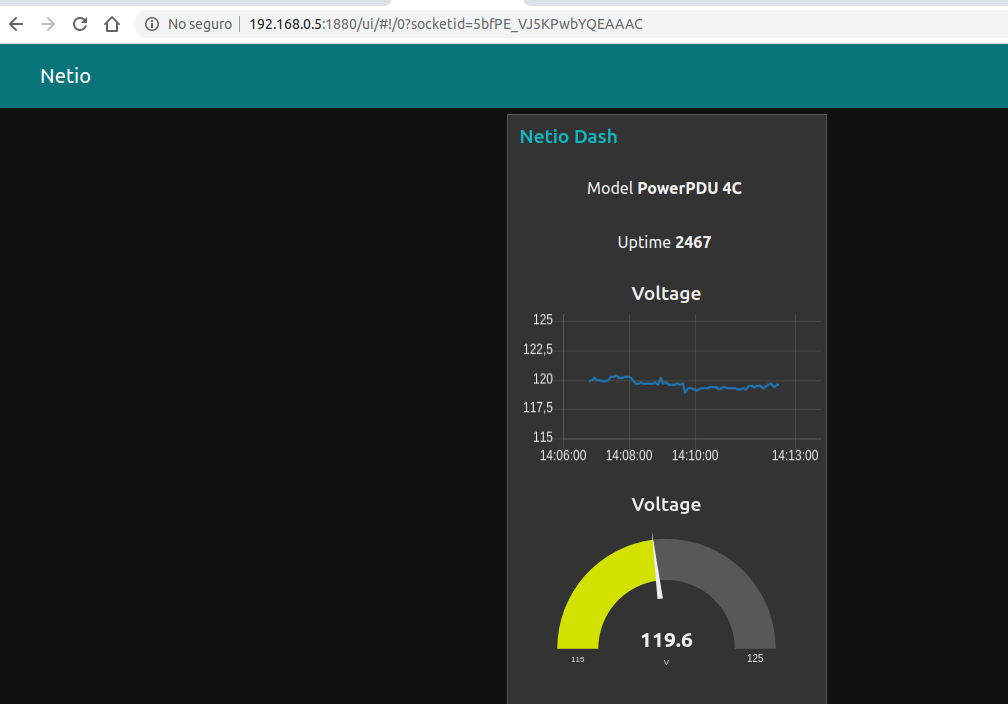Click the 'V' unit label under gauge
This screenshot has height=704, width=1008.
[666, 662]
